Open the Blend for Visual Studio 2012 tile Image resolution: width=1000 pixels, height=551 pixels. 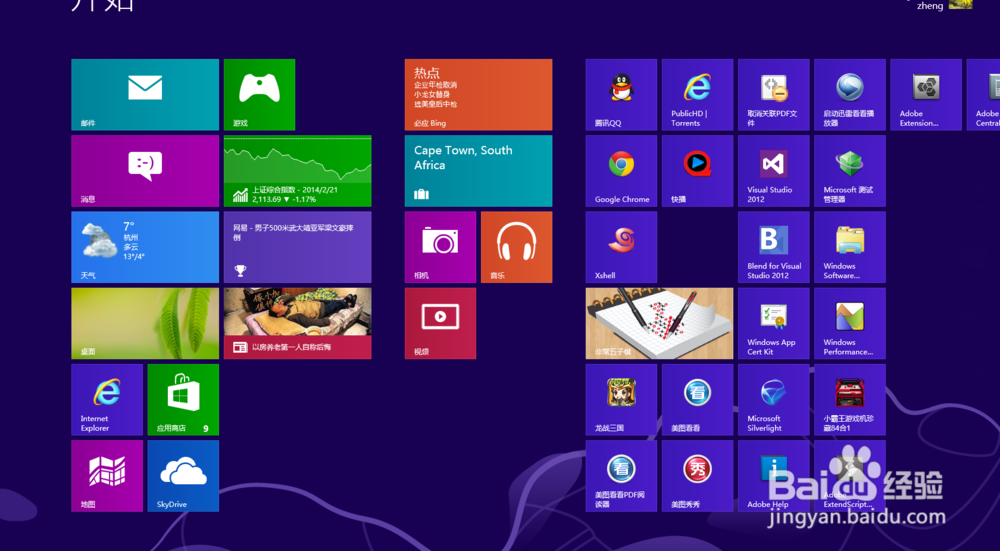coord(774,247)
